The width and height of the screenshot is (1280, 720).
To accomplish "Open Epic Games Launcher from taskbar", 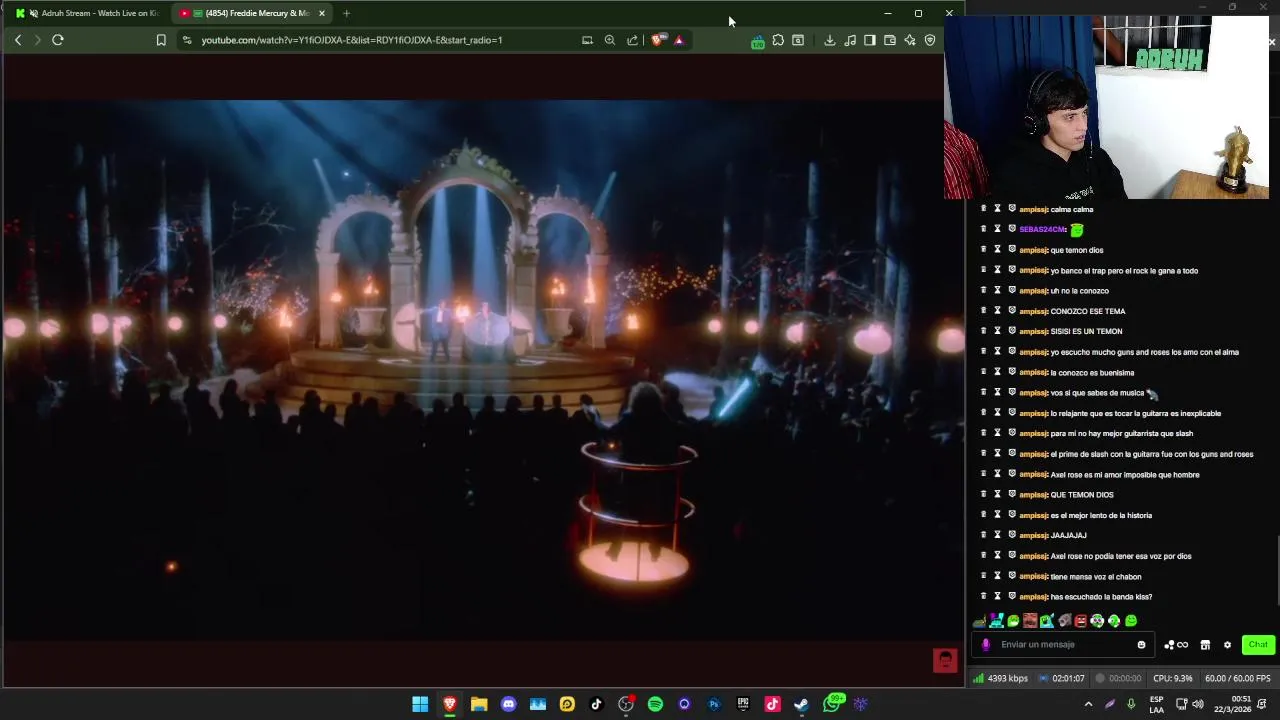I will point(743,704).
